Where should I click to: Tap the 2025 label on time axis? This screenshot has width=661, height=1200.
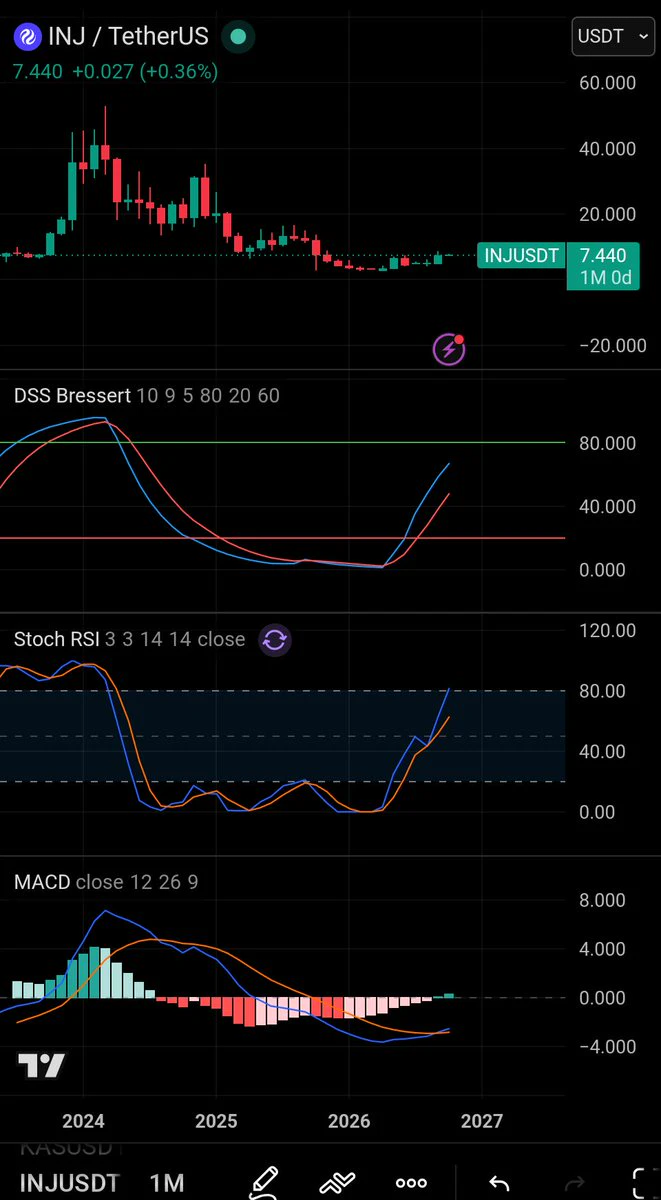coord(216,1120)
